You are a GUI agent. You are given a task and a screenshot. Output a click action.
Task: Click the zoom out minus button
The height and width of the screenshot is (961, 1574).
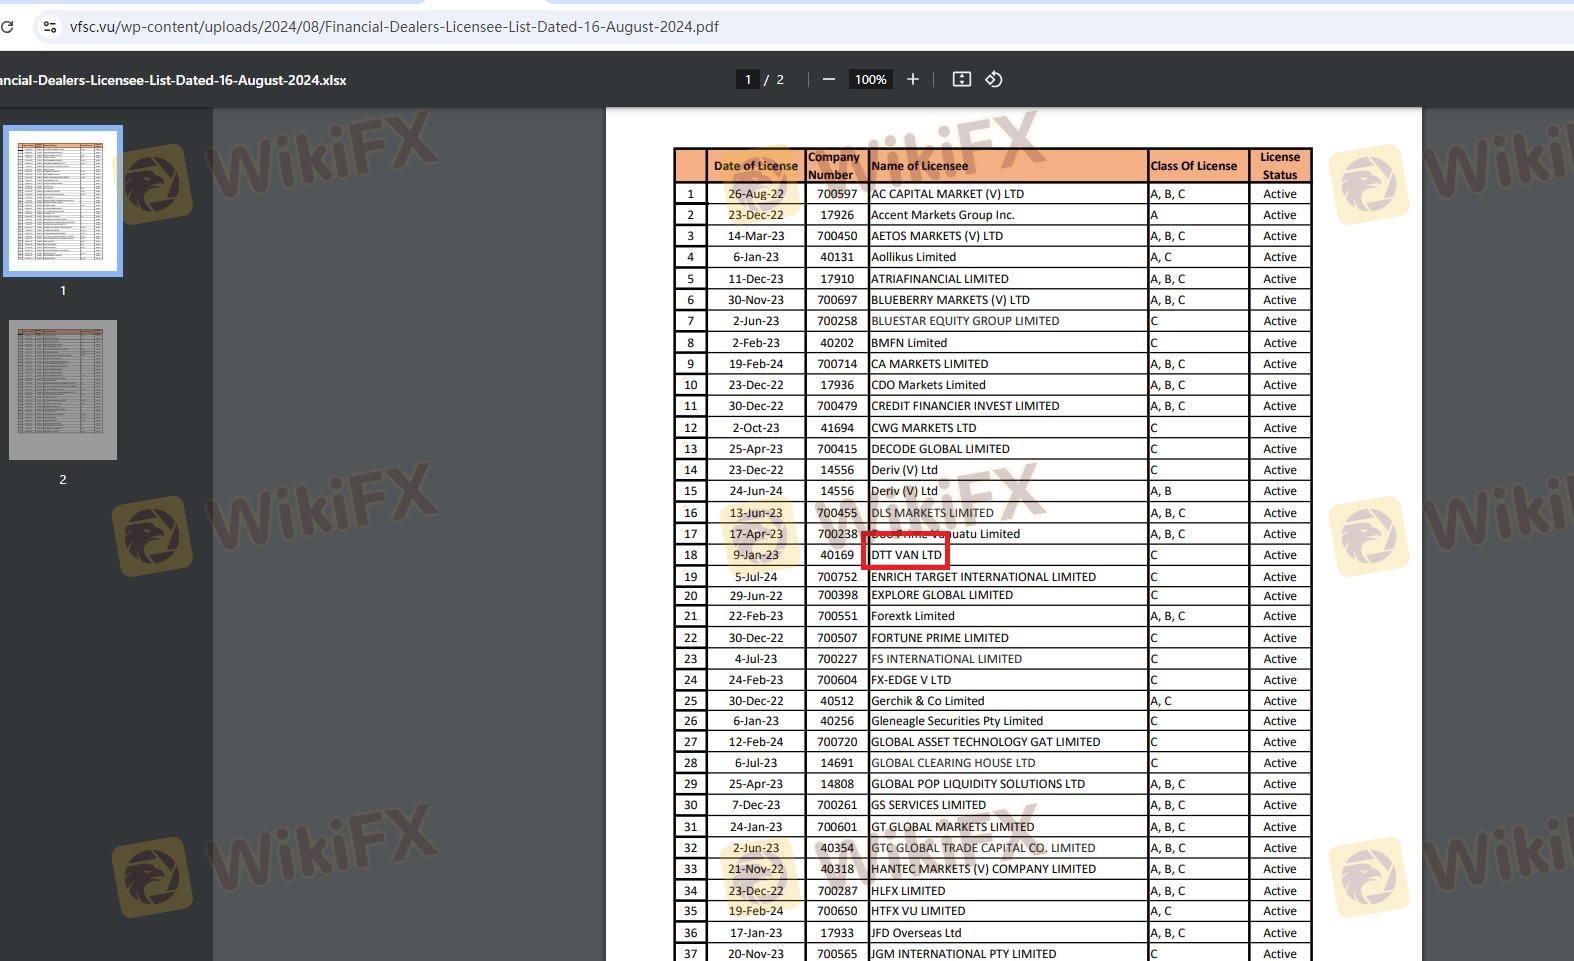[x=829, y=80]
